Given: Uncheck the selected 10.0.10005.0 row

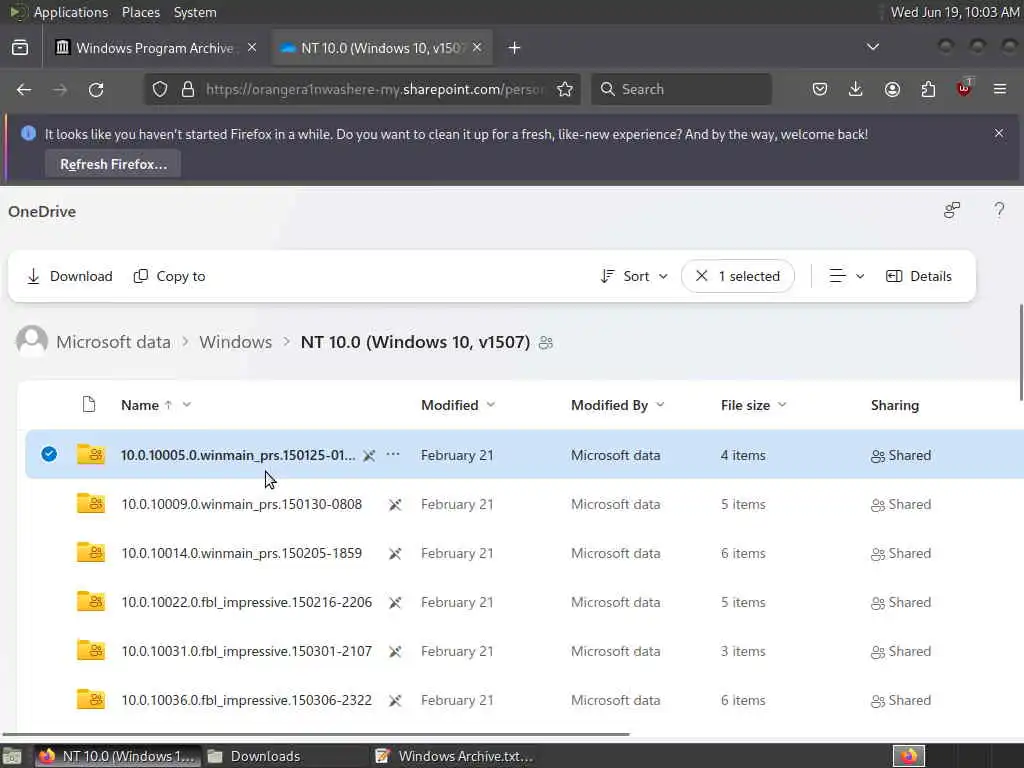Looking at the screenshot, I should (x=49, y=454).
